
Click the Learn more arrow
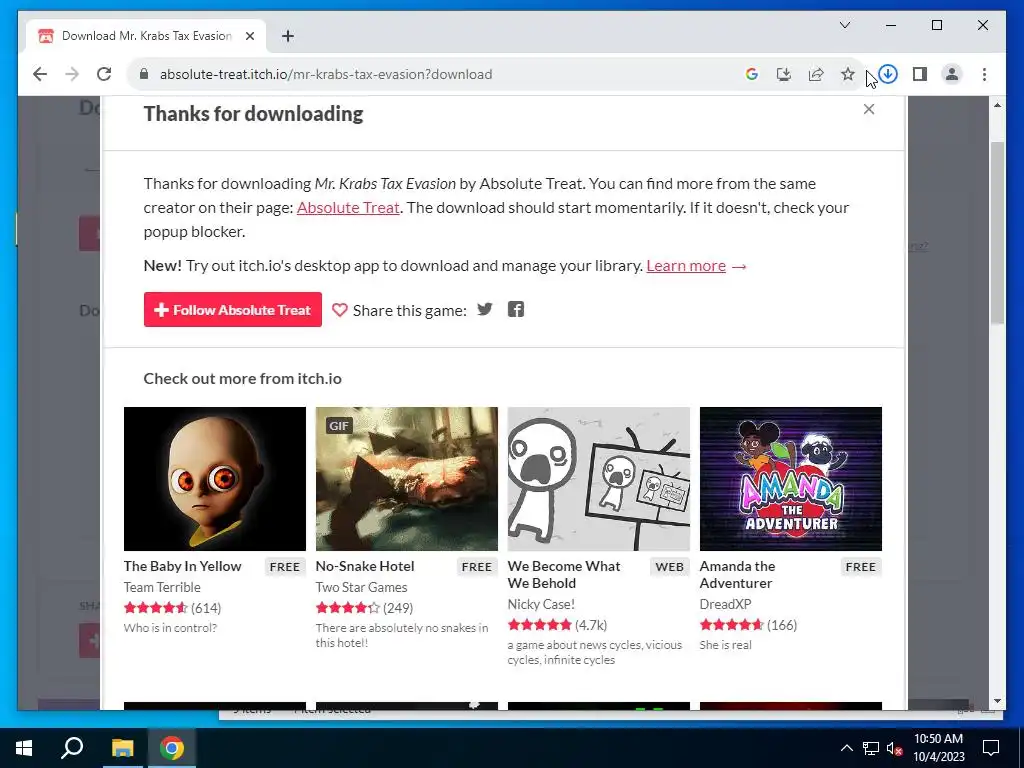click(x=739, y=266)
